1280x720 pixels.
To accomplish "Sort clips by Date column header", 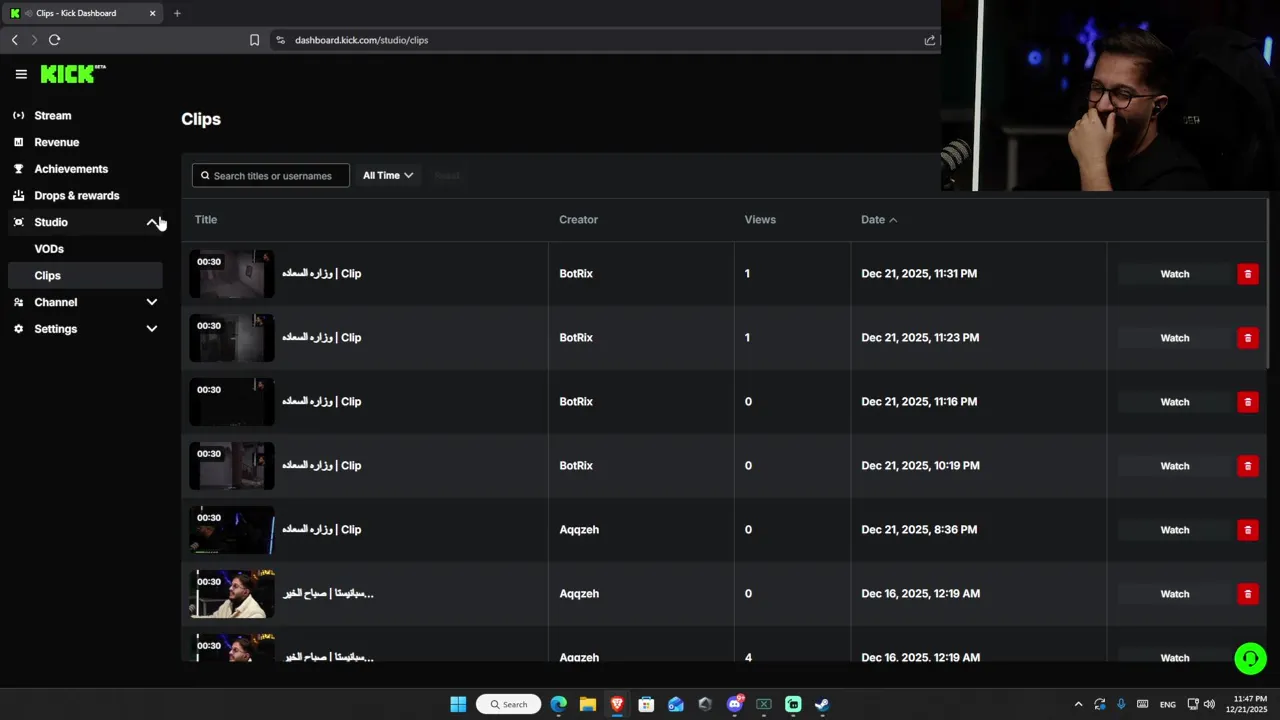I will (879, 220).
